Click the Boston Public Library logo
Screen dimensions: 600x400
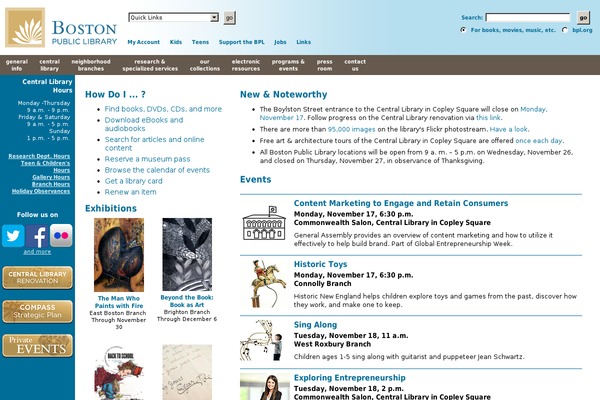(x=61, y=28)
